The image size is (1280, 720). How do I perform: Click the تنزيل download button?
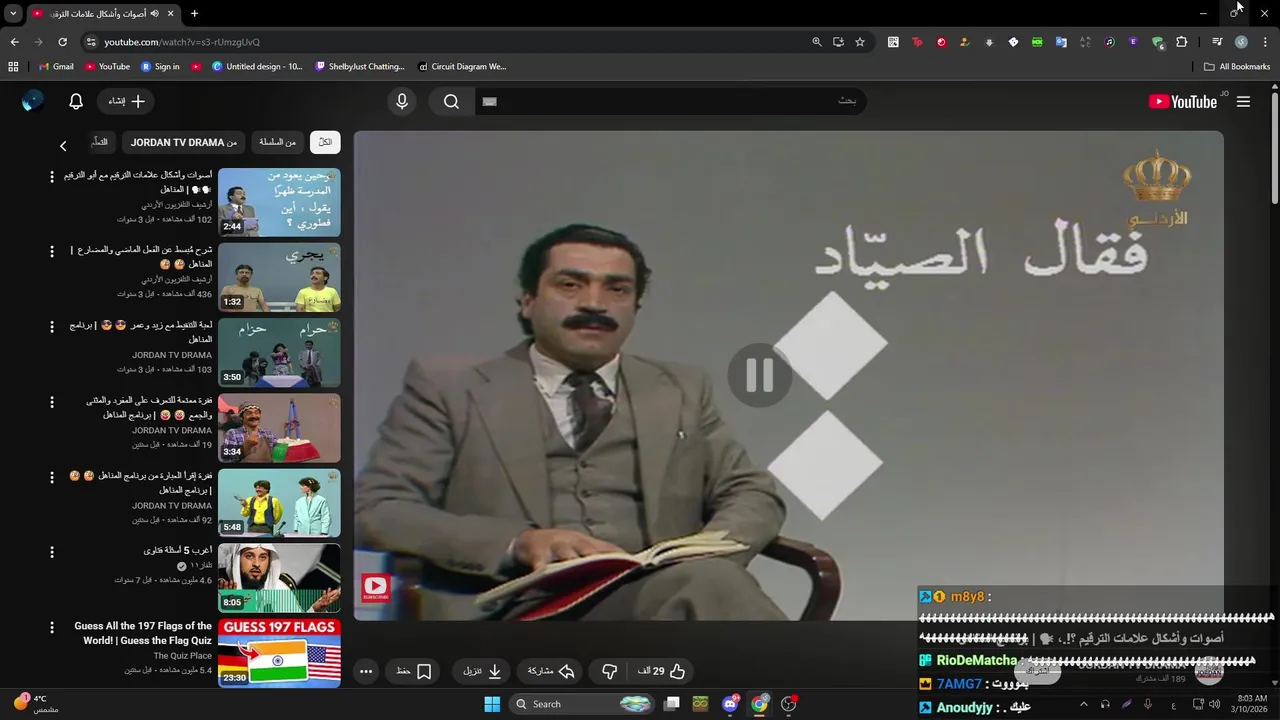[482, 671]
